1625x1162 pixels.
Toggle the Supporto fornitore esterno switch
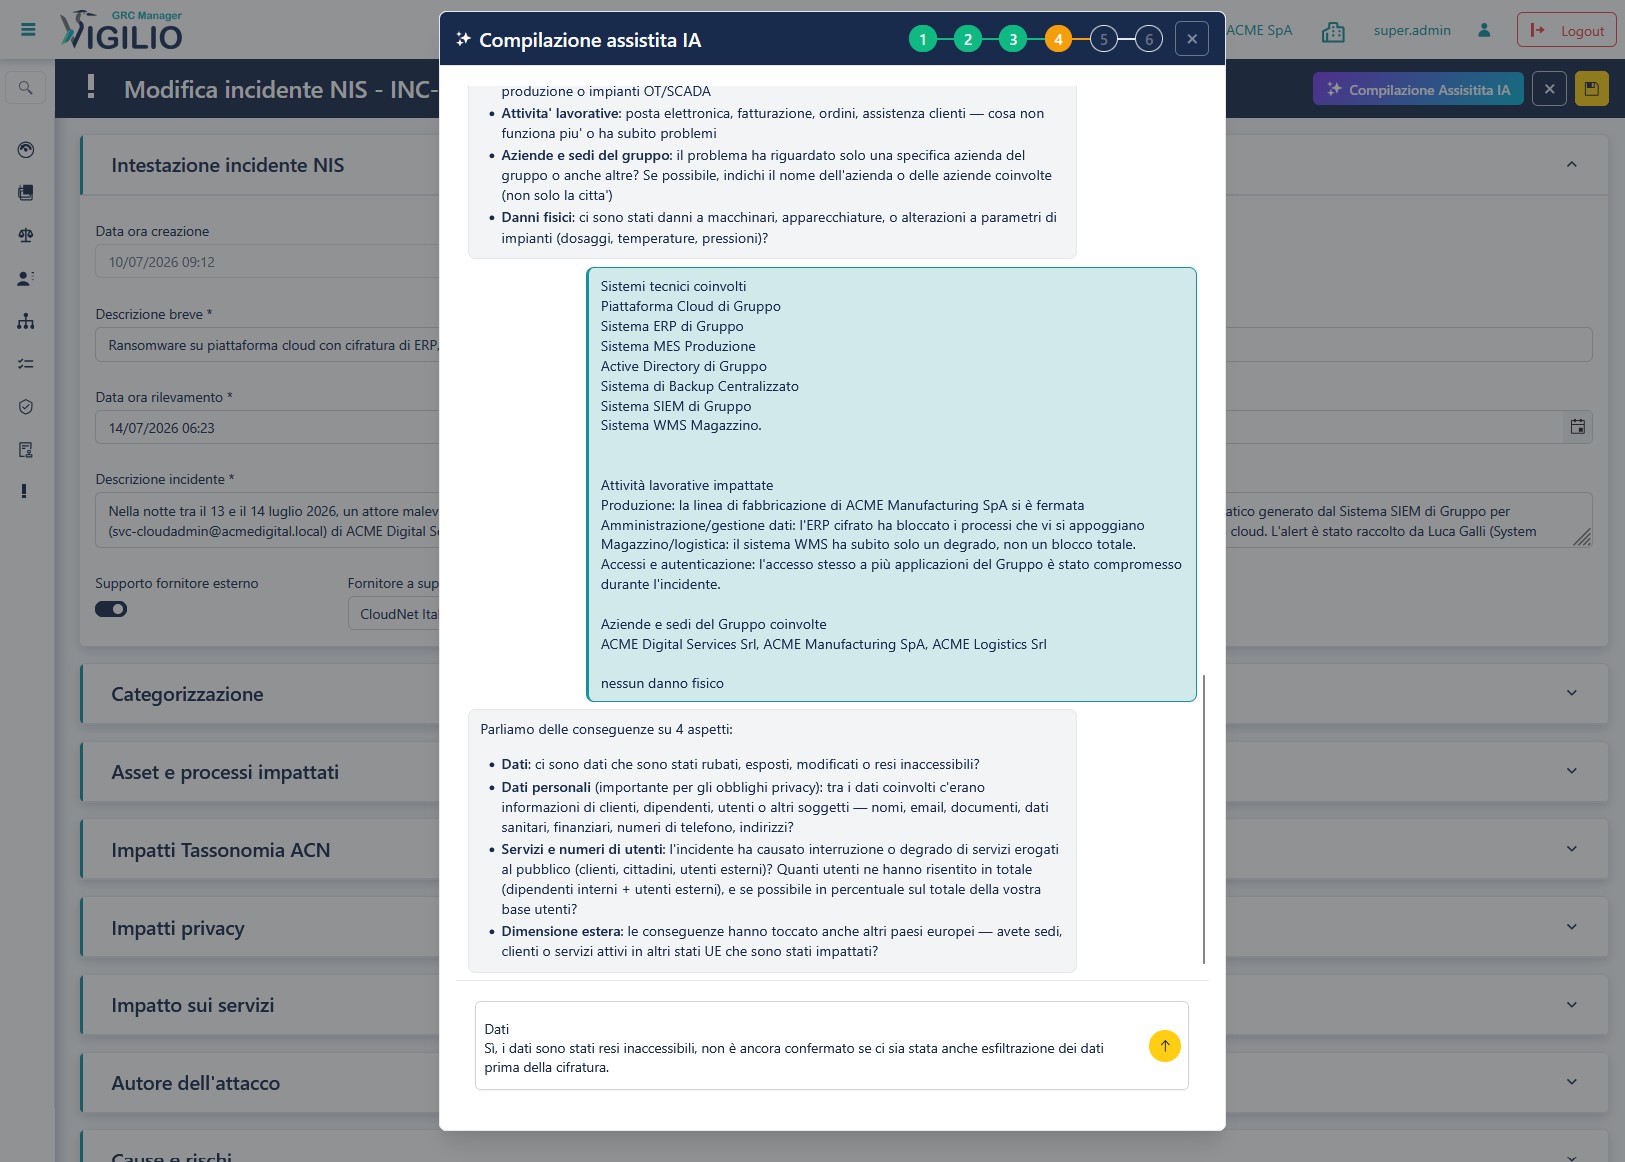(111, 609)
